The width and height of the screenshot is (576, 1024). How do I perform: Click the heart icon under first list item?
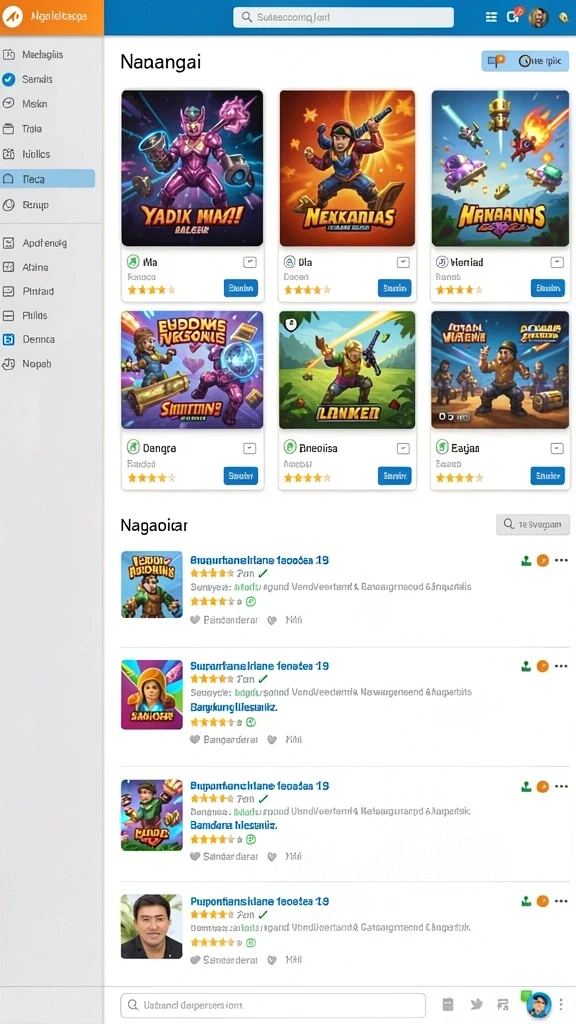pyautogui.click(x=195, y=620)
